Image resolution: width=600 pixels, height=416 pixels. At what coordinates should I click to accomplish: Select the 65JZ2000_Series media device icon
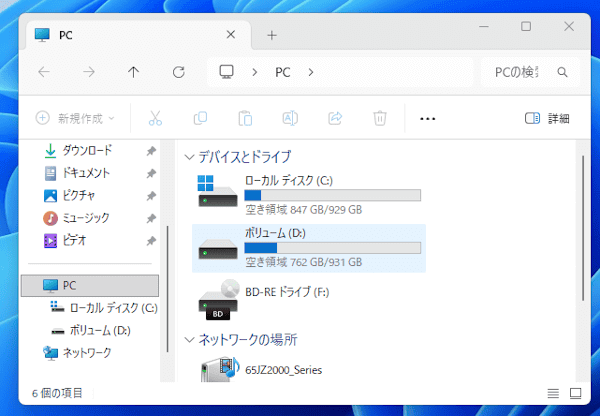[220, 369]
